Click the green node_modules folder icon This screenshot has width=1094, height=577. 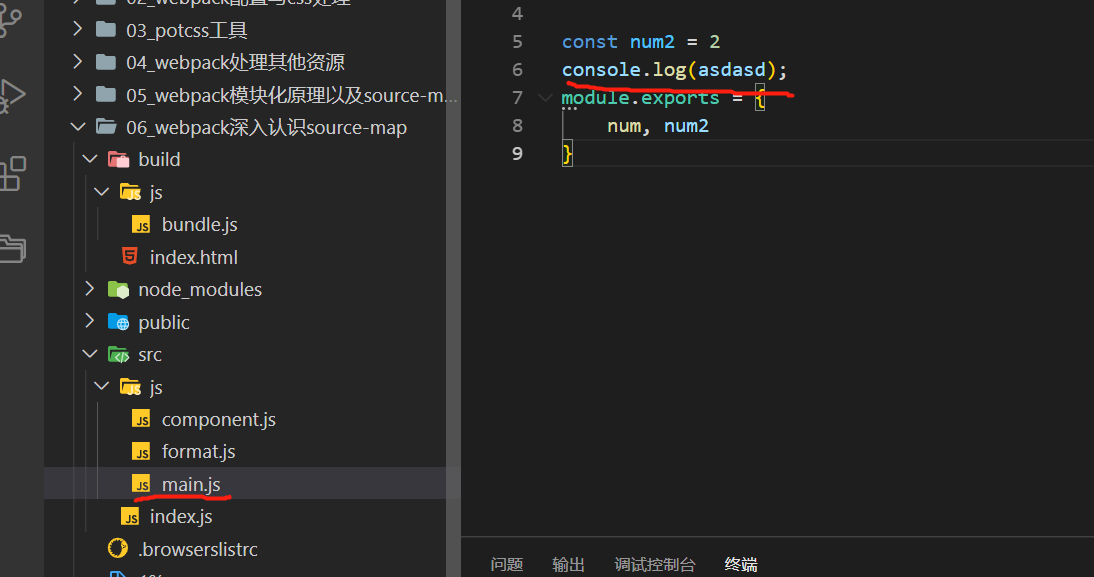pos(118,289)
